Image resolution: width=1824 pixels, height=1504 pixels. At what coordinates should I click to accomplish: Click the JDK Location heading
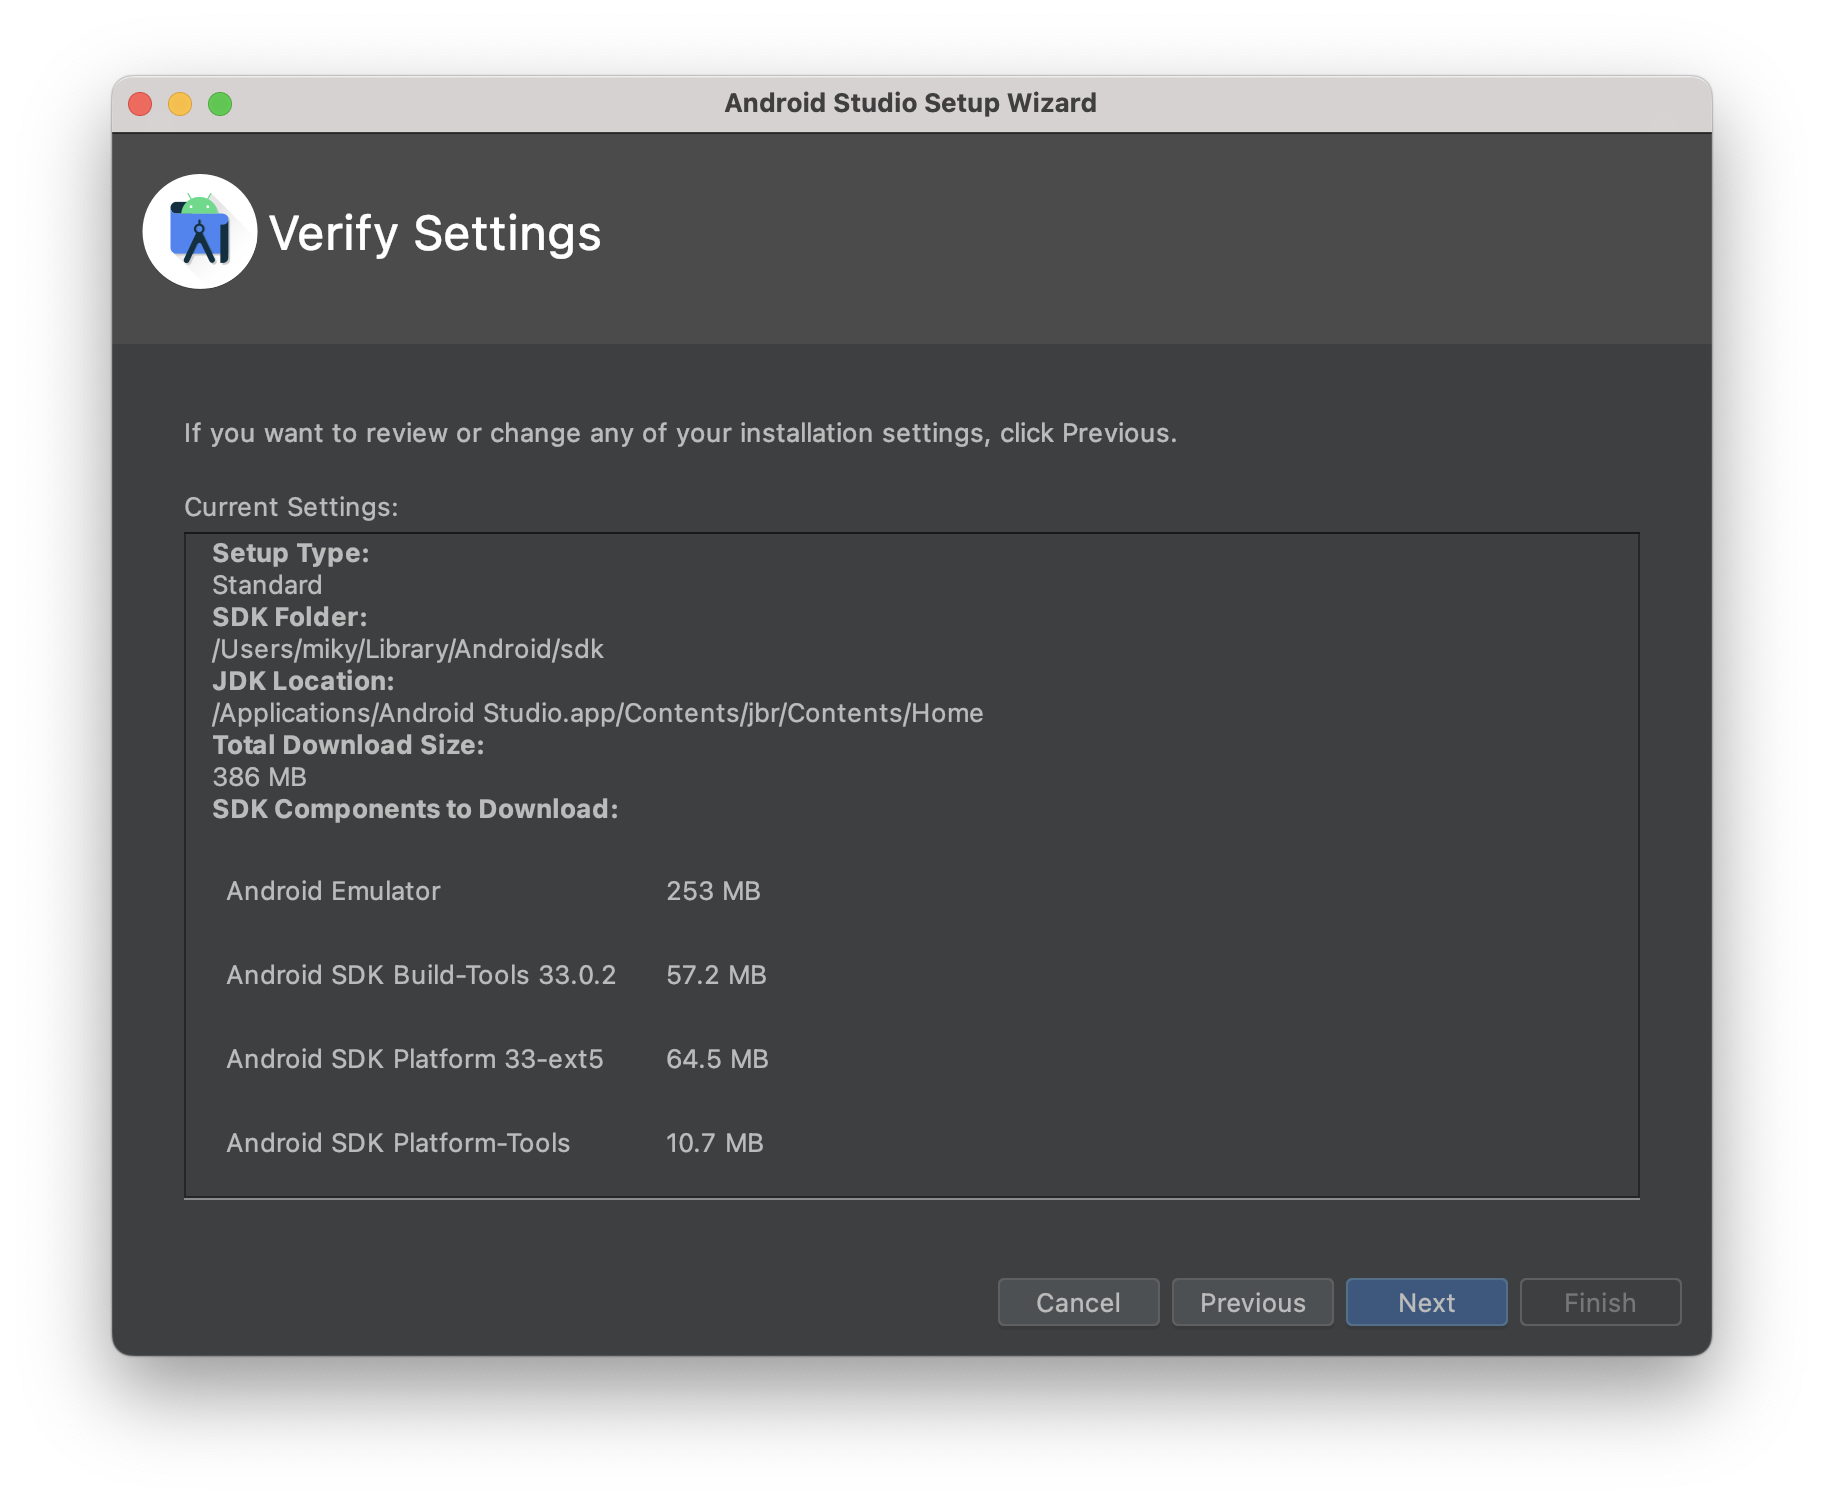[303, 681]
